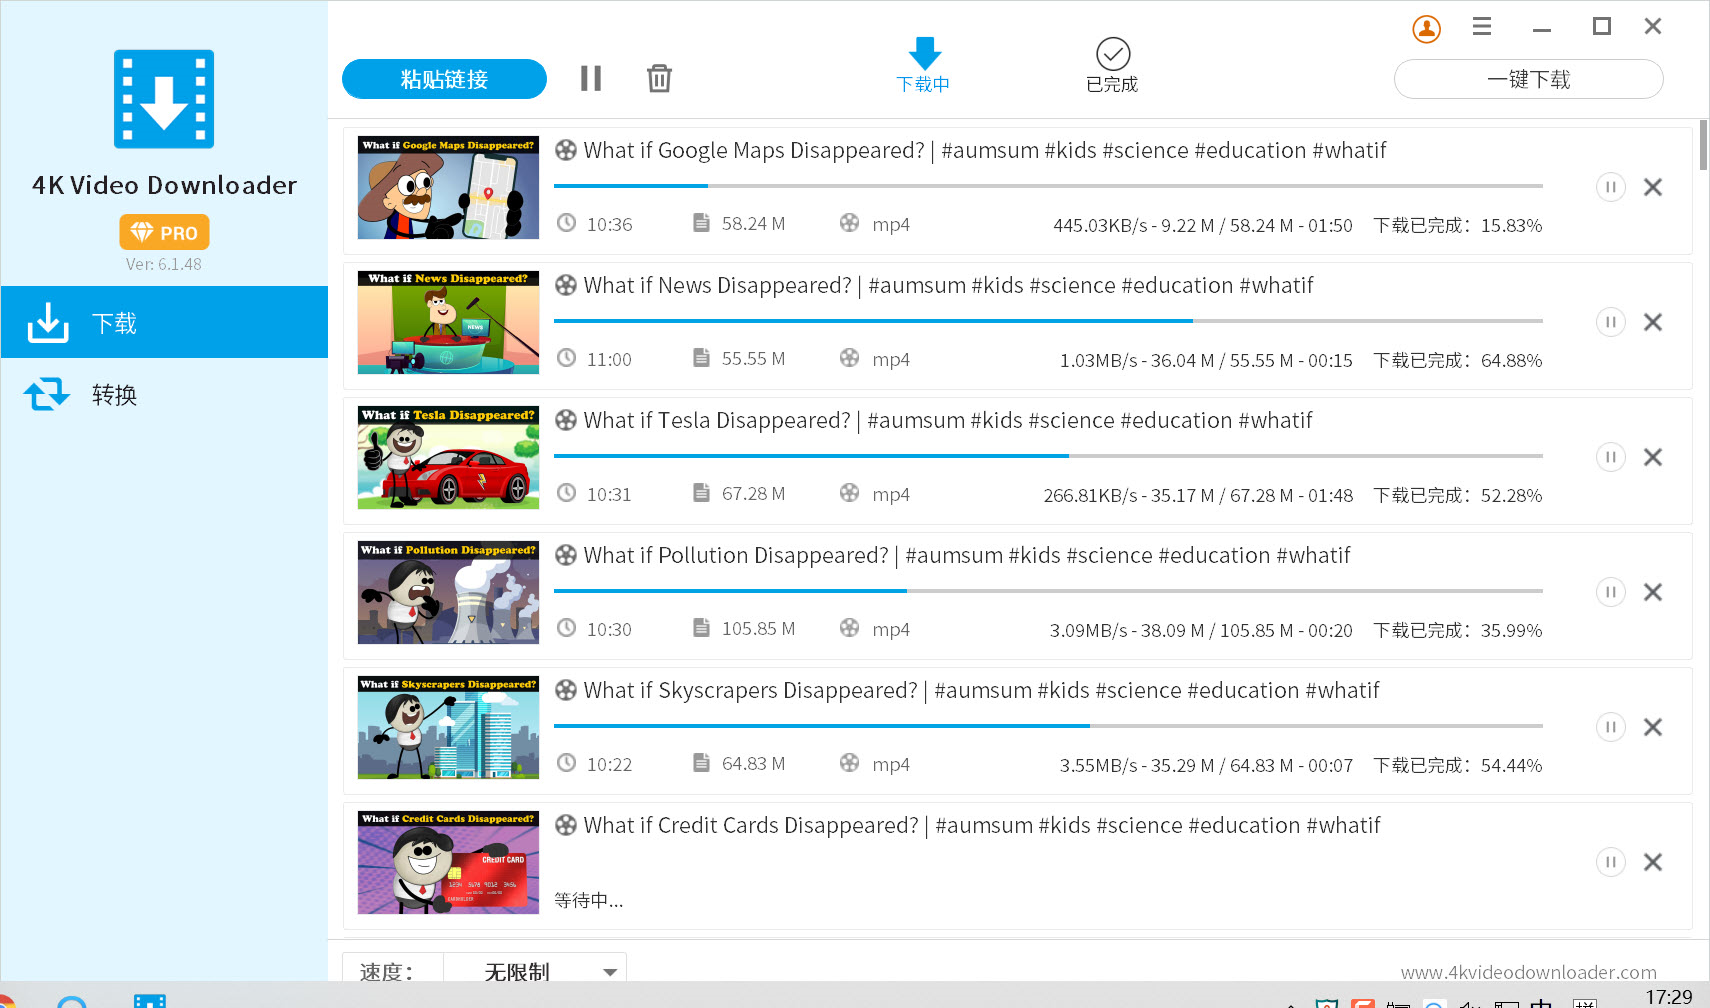Click the Google Maps Disappeared thumbnail
The height and width of the screenshot is (1008, 1710).
click(448, 187)
